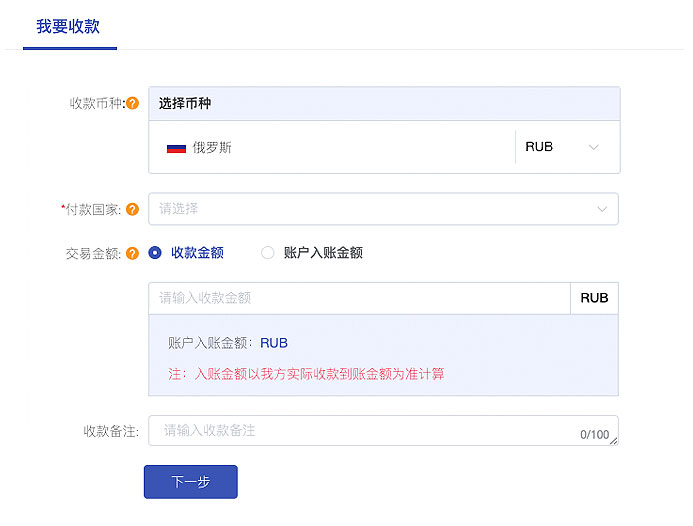Viewport: 693px width, 526px height.
Task: Click the 俄罗斯 country name
Action: click(x=212, y=148)
